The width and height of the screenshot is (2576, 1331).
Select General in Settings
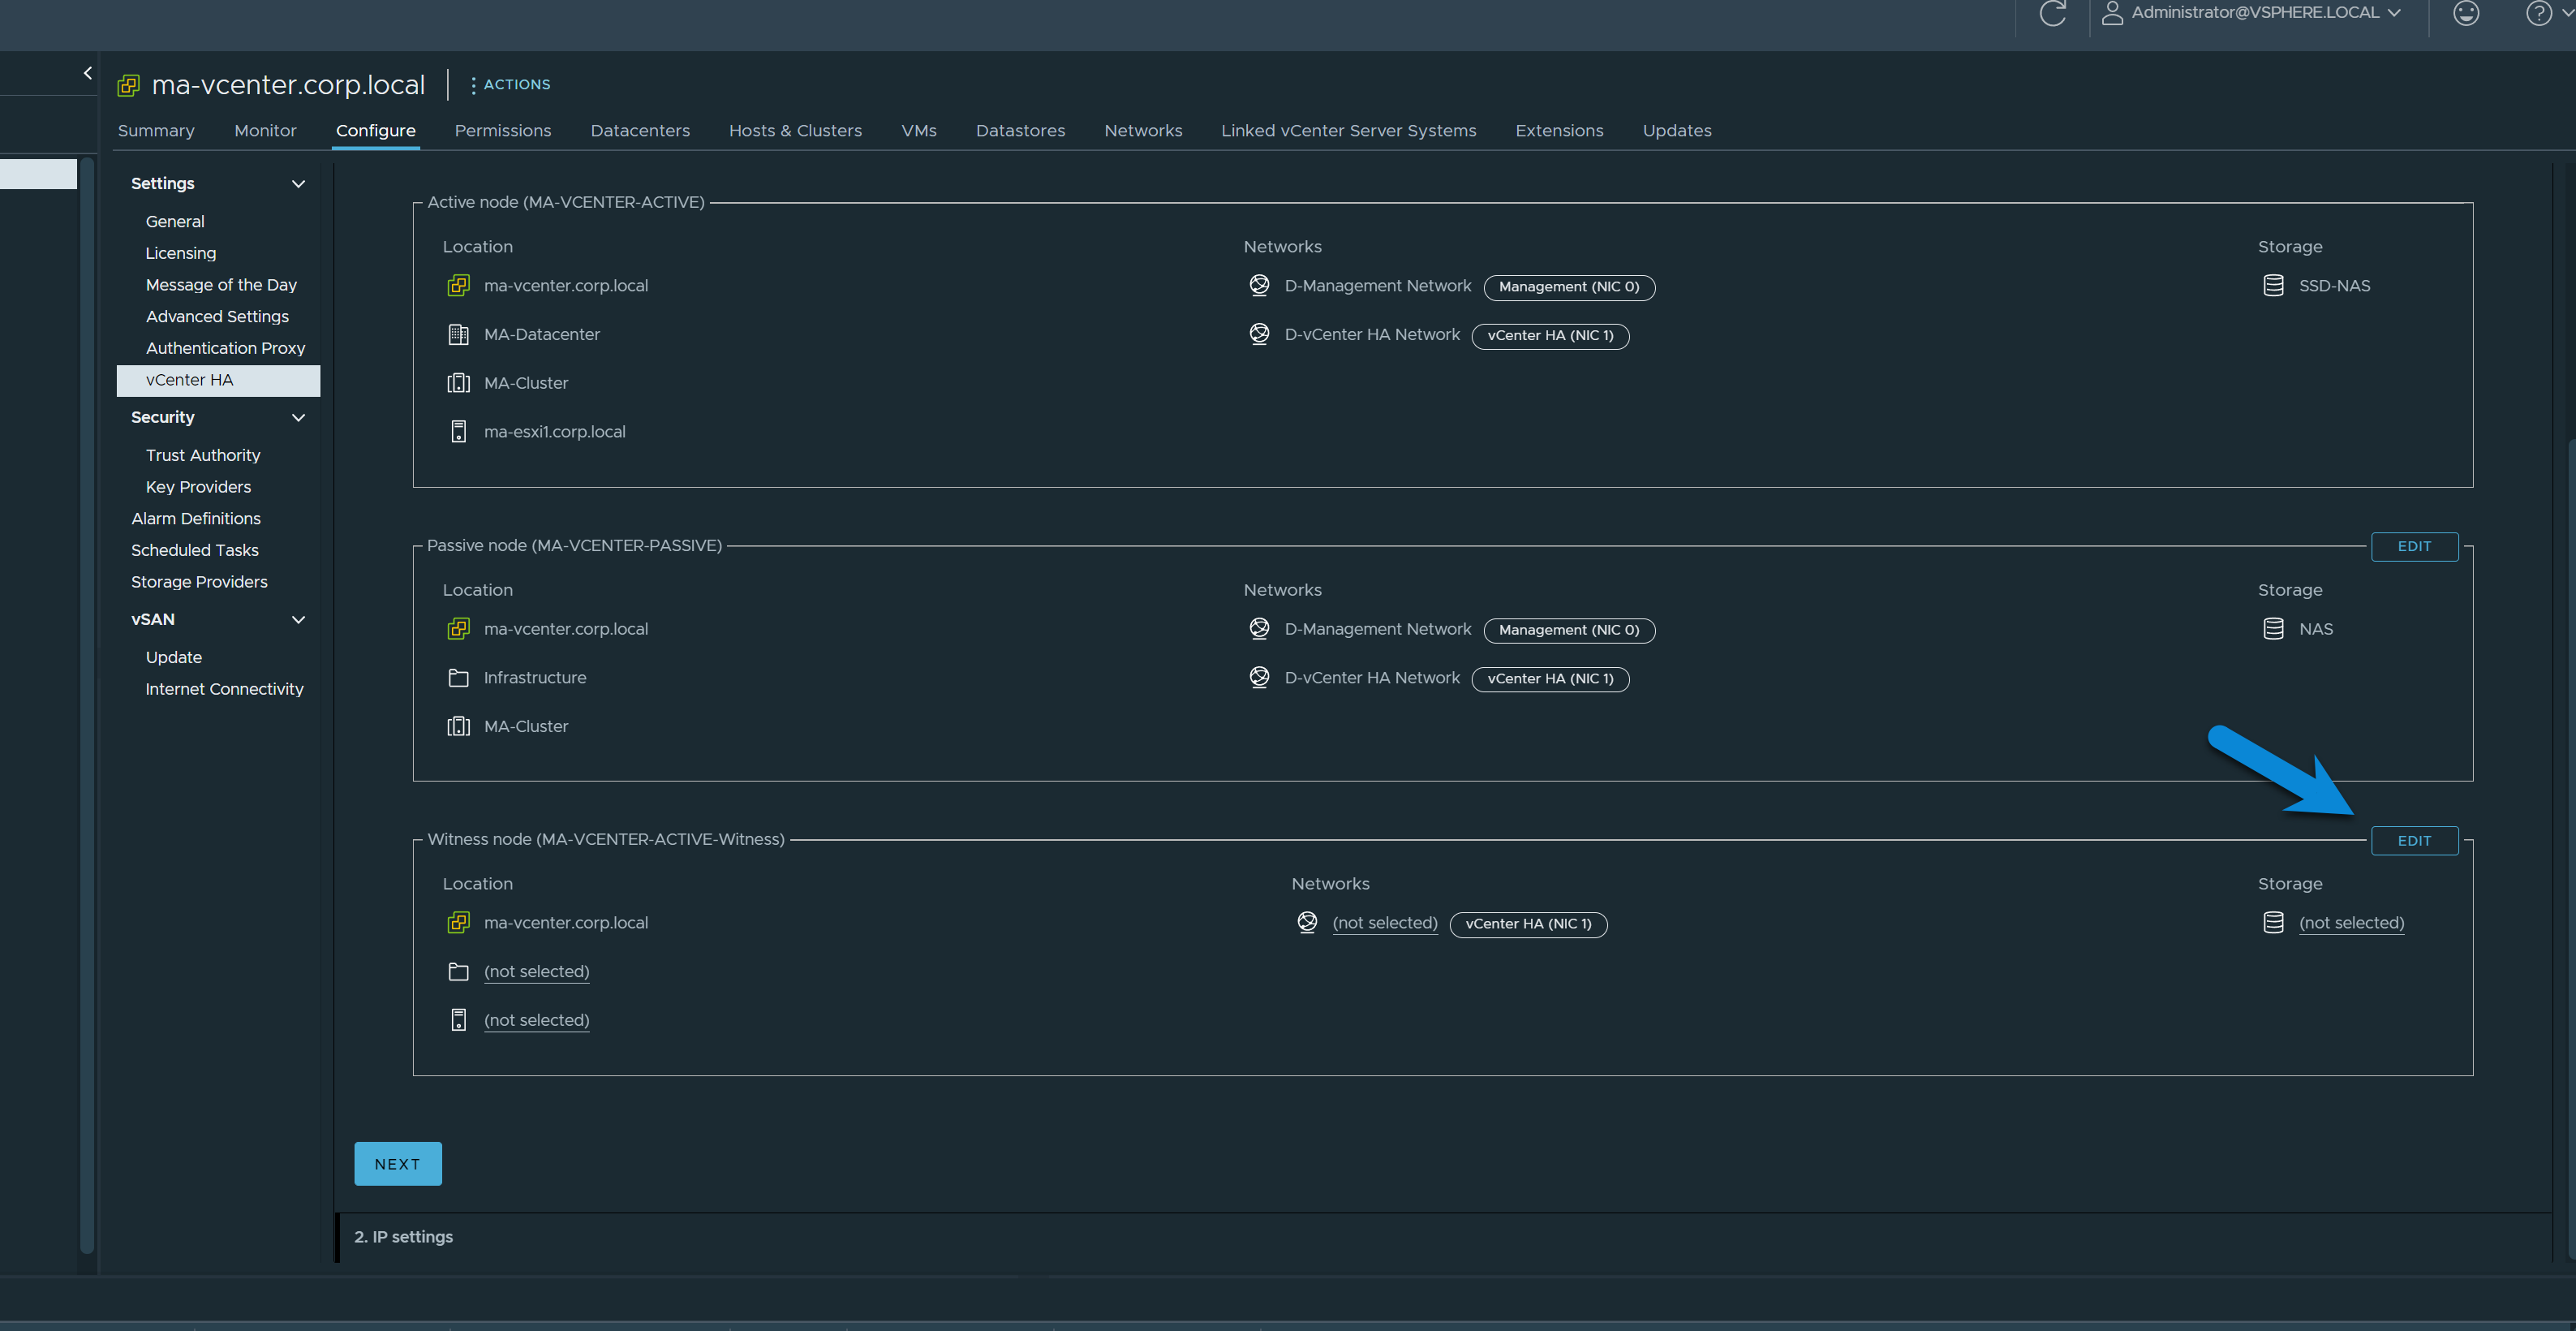click(x=175, y=222)
